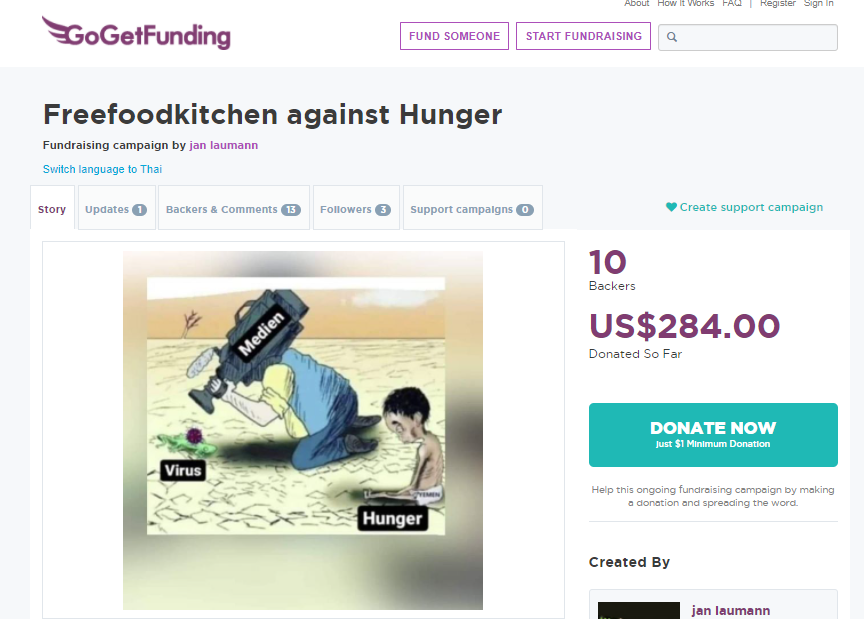Select the Support campaigns tab
The image size is (864, 619).
click(x=473, y=208)
